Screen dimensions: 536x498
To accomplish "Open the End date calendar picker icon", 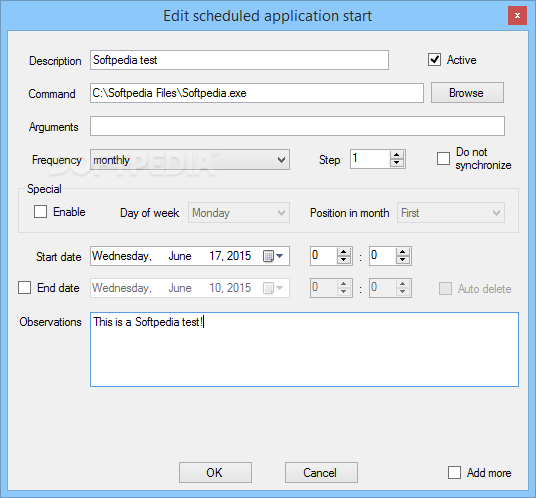I will 273,288.
